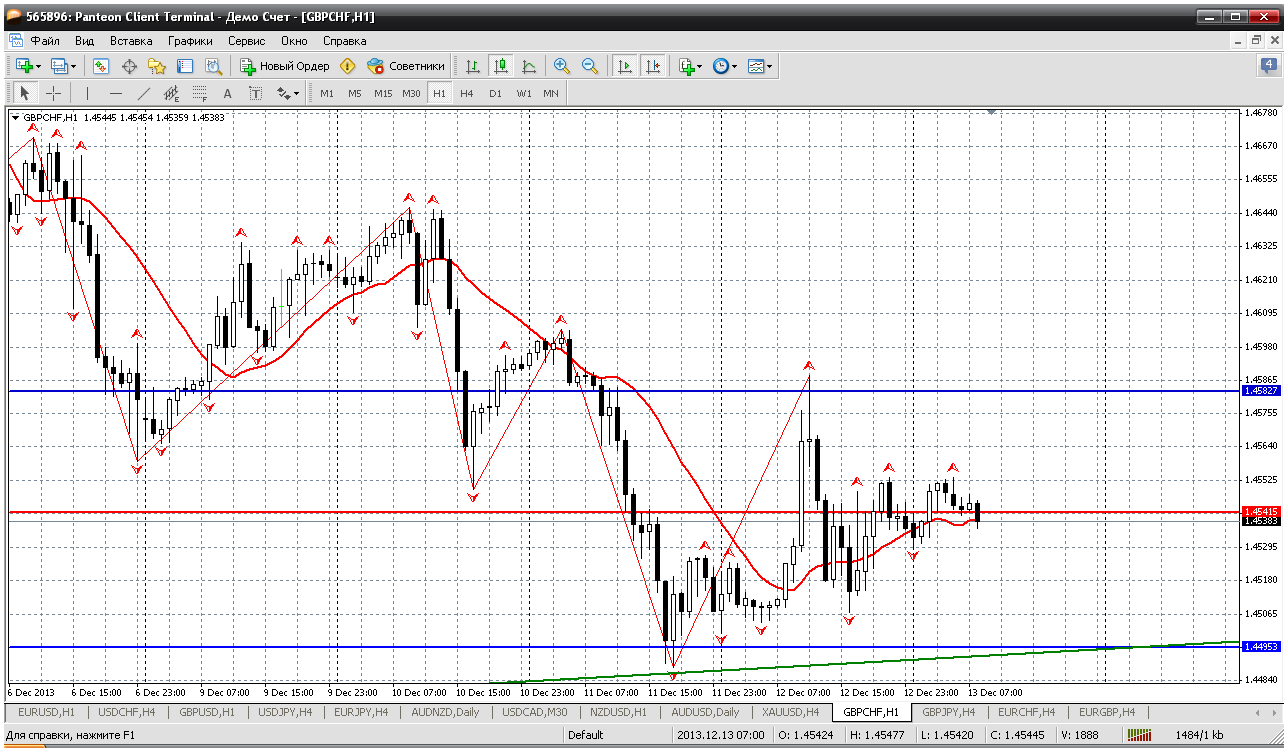Click the Новый Ордер button
This screenshot has height=748, width=1288.
coord(284,66)
